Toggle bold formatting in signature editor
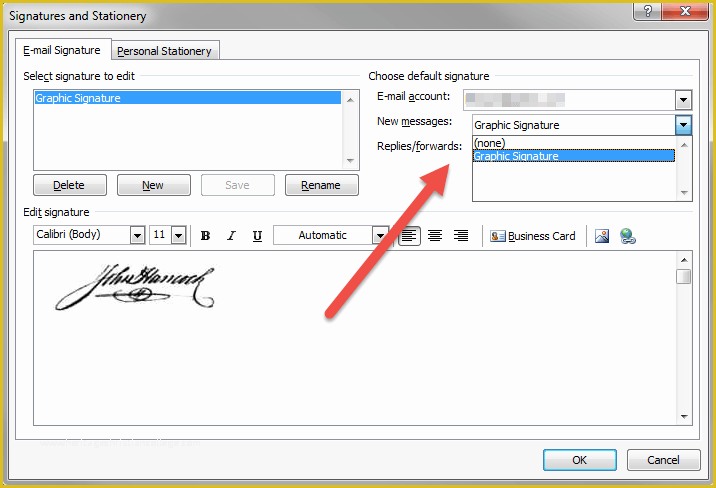Screen dimensions: 716x488 tap(205, 236)
